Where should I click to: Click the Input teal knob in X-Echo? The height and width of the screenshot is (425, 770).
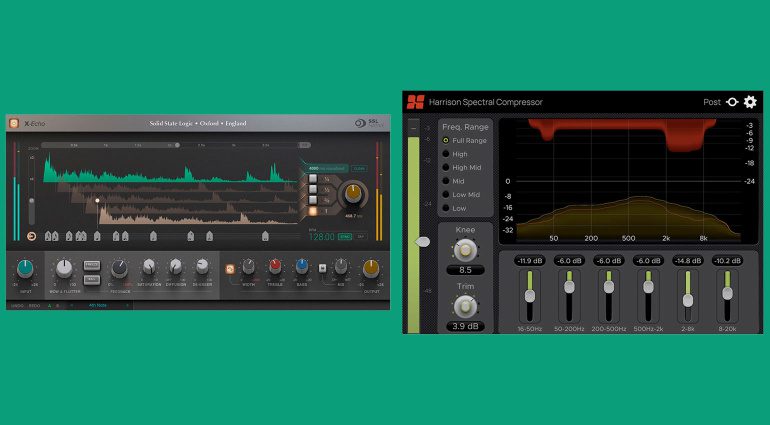[25, 269]
